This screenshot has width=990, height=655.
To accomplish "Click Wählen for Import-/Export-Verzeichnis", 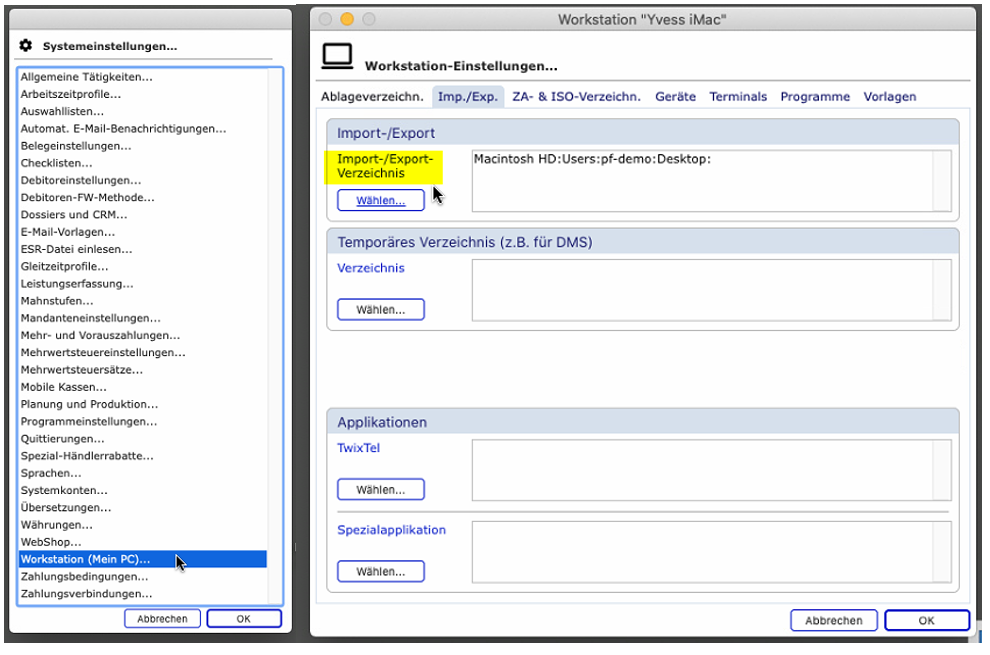I will coord(381,200).
